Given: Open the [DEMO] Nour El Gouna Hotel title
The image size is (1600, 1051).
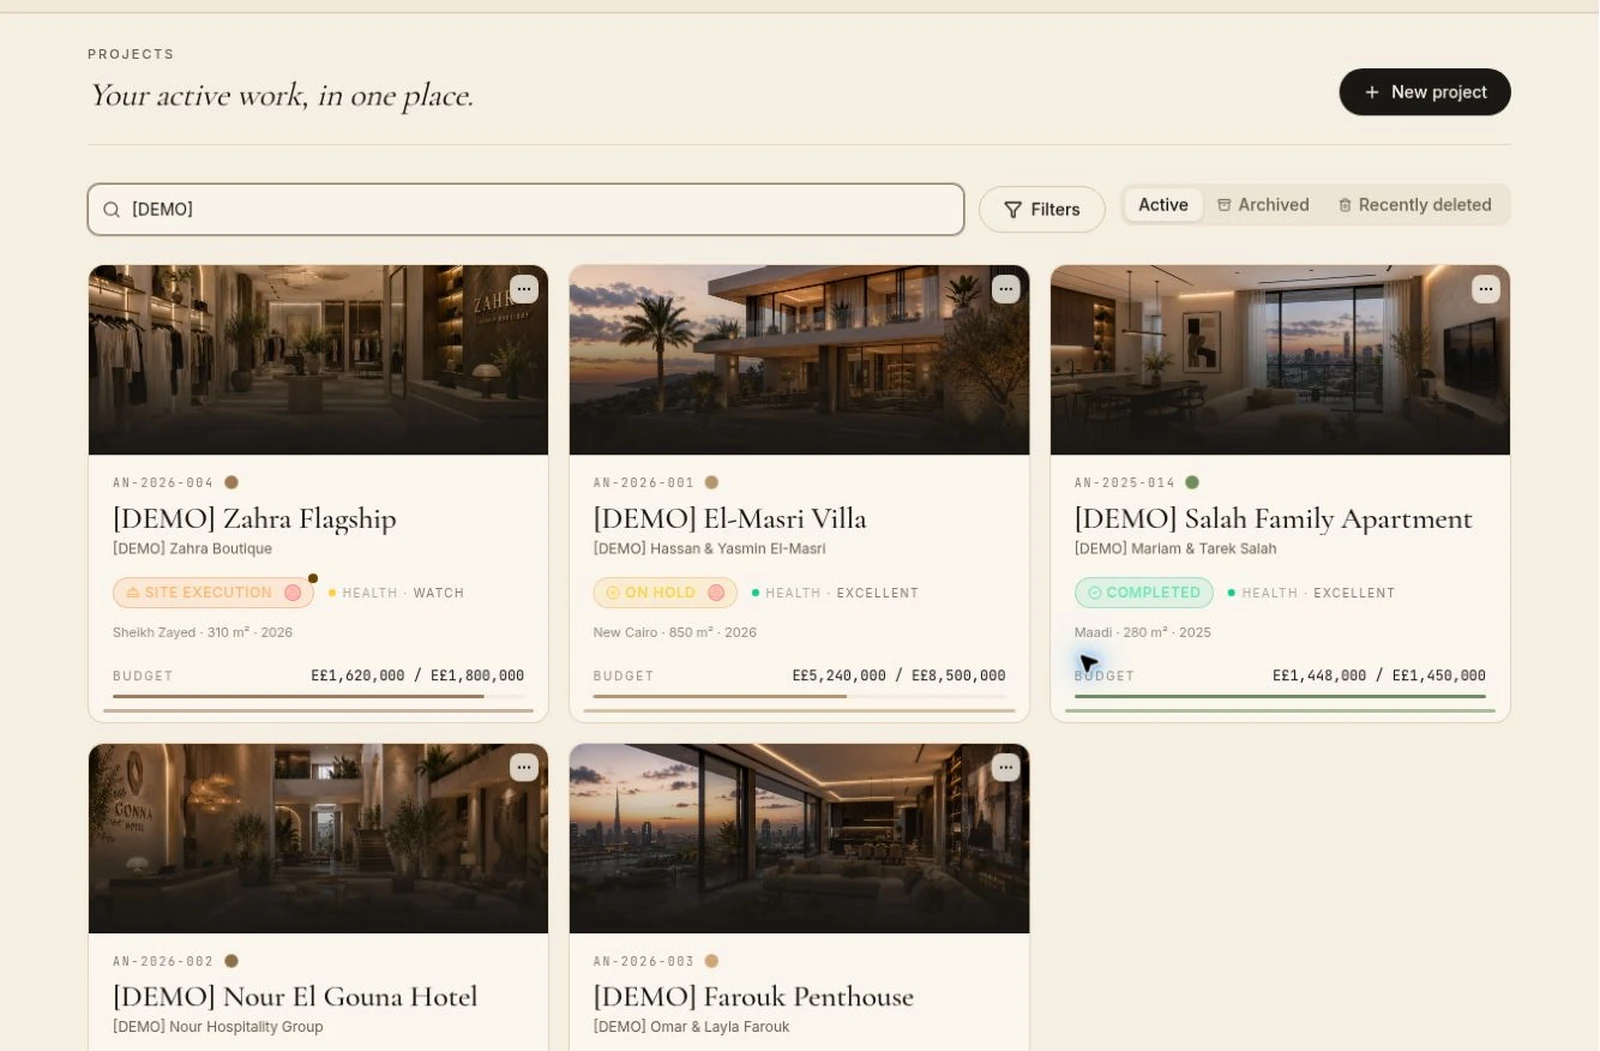Looking at the screenshot, I should tap(295, 996).
